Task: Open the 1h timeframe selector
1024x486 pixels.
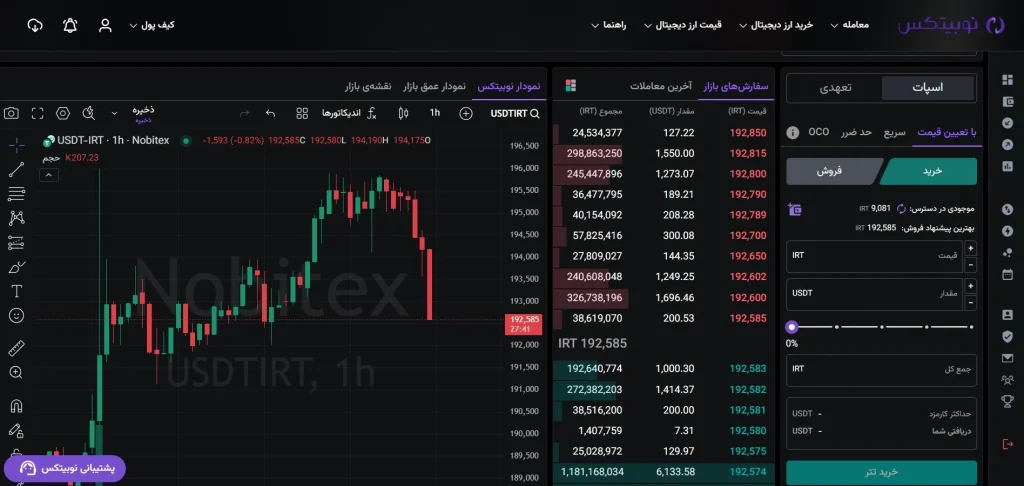Action: point(434,113)
